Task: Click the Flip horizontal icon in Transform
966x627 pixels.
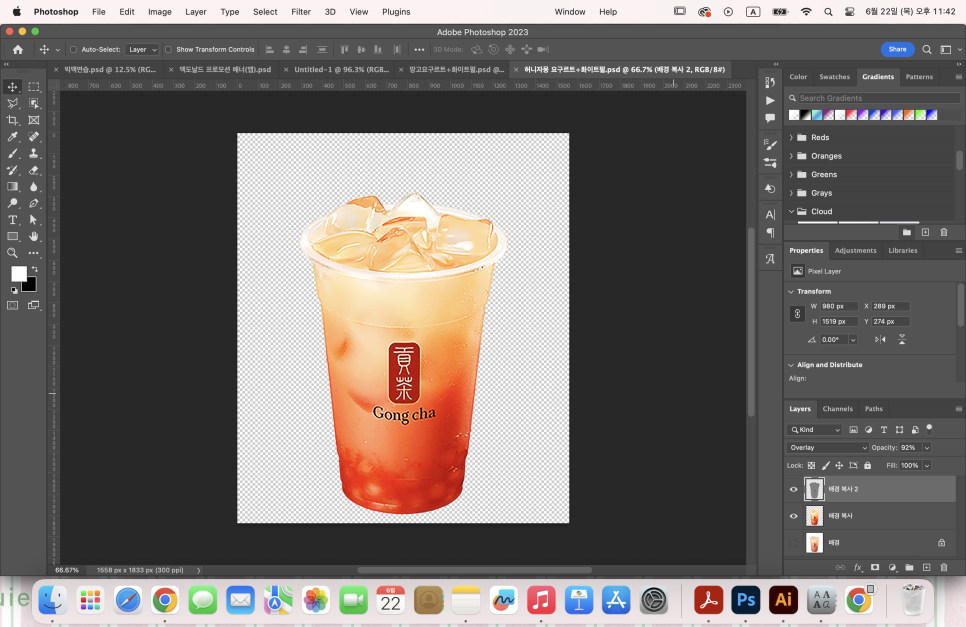Action: pyautogui.click(x=880, y=339)
